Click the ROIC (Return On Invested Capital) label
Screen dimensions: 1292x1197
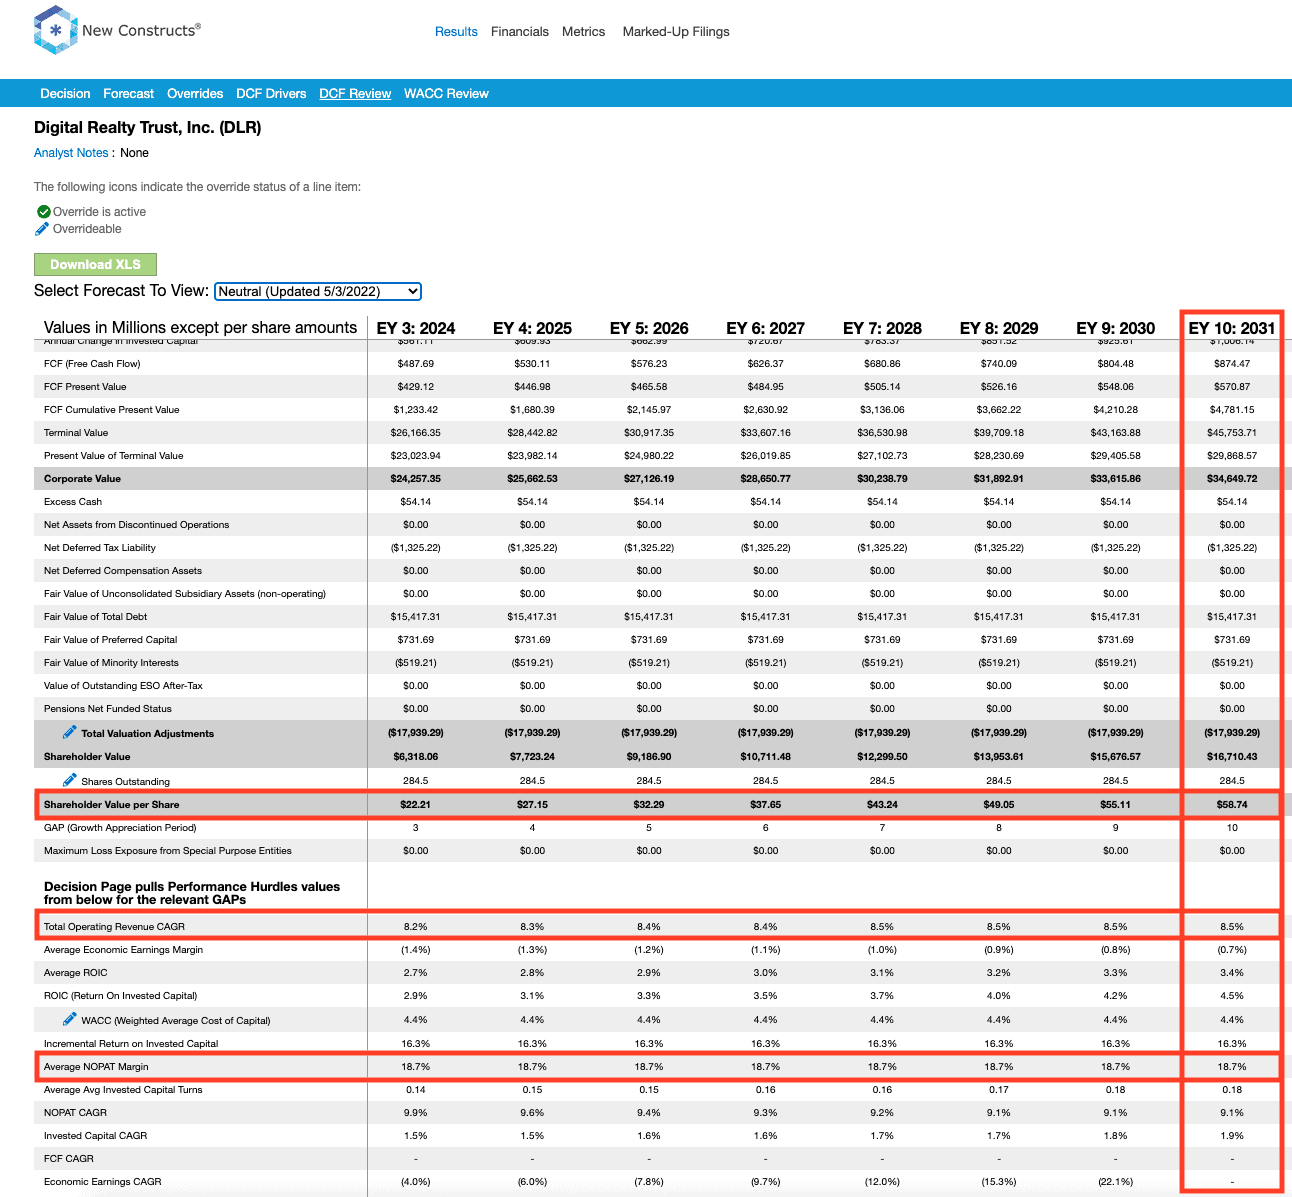[x=121, y=996]
